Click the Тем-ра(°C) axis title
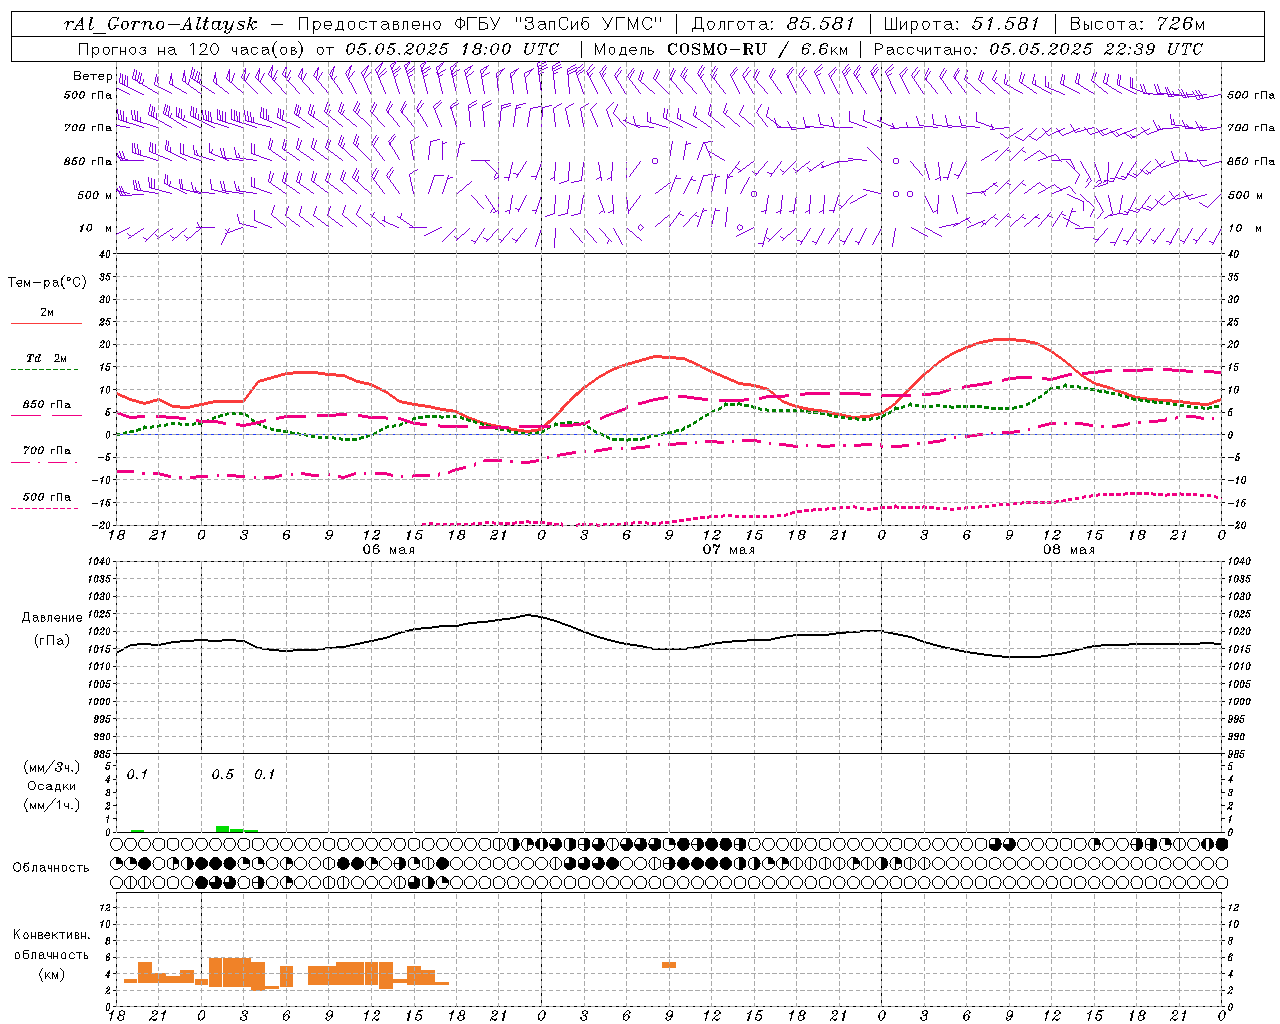 (47, 283)
